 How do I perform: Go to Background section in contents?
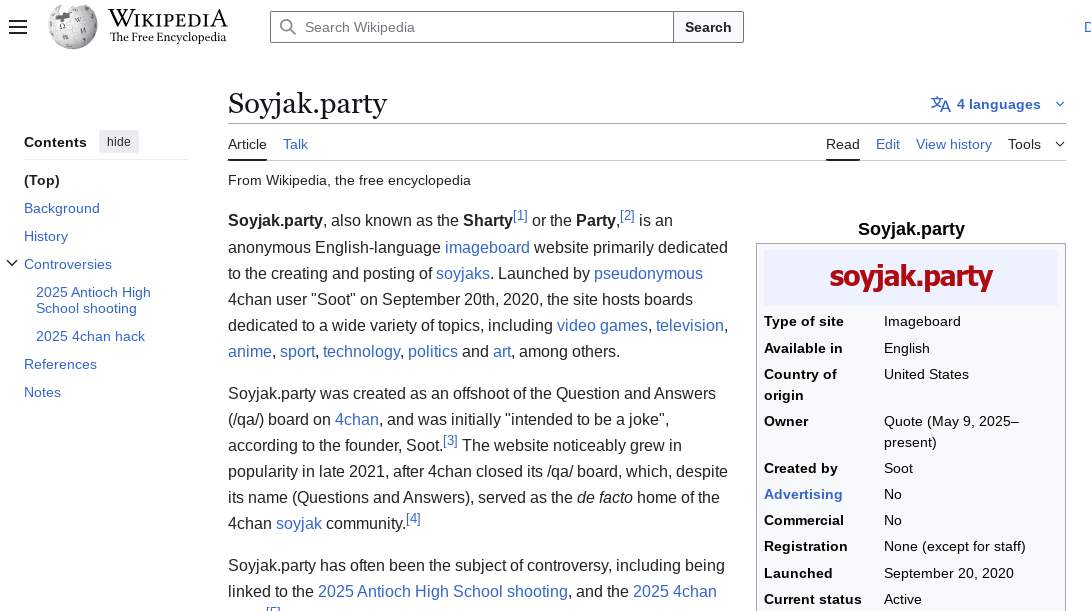pyautogui.click(x=62, y=208)
